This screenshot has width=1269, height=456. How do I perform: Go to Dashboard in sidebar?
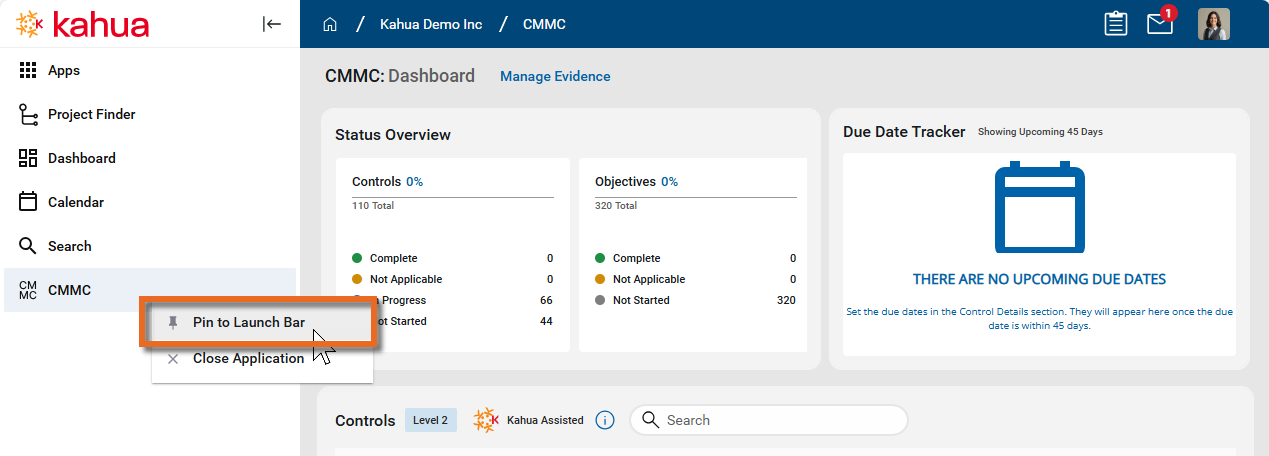(81, 158)
